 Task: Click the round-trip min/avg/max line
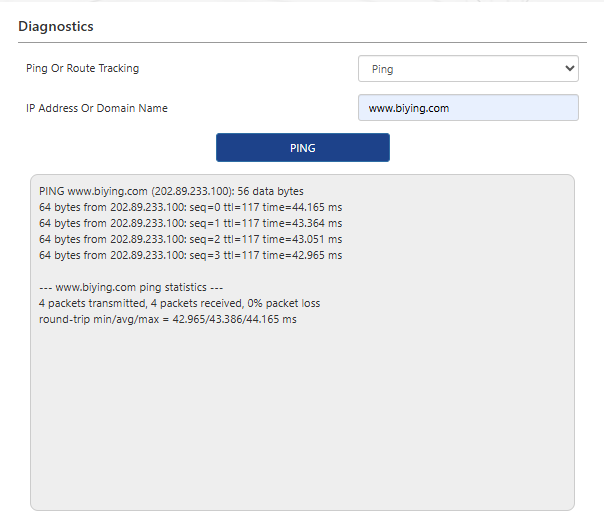(x=167, y=319)
